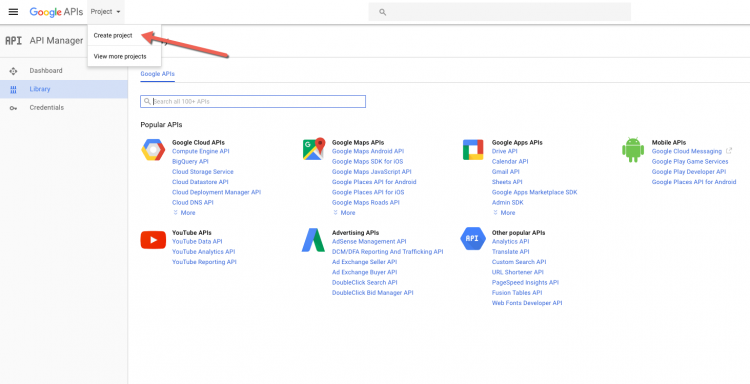Expand More under Google Apps APIs
The width and height of the screenshot is (750, 384).
pos(504,213)
